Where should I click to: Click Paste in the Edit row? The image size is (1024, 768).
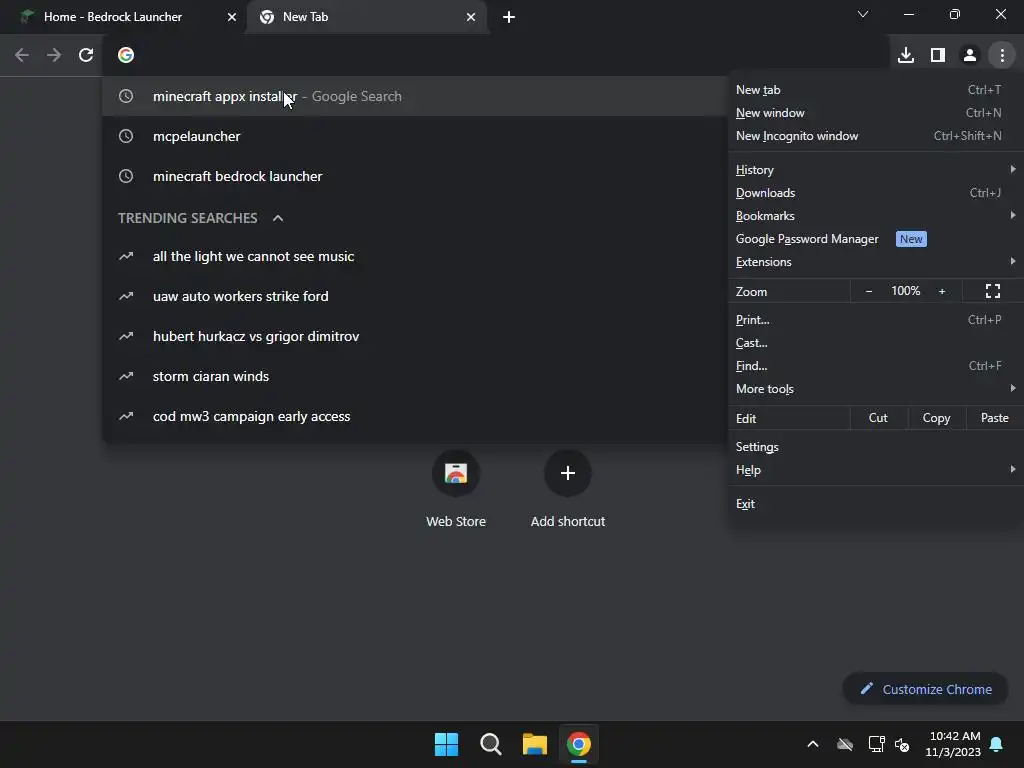(995, 418)
